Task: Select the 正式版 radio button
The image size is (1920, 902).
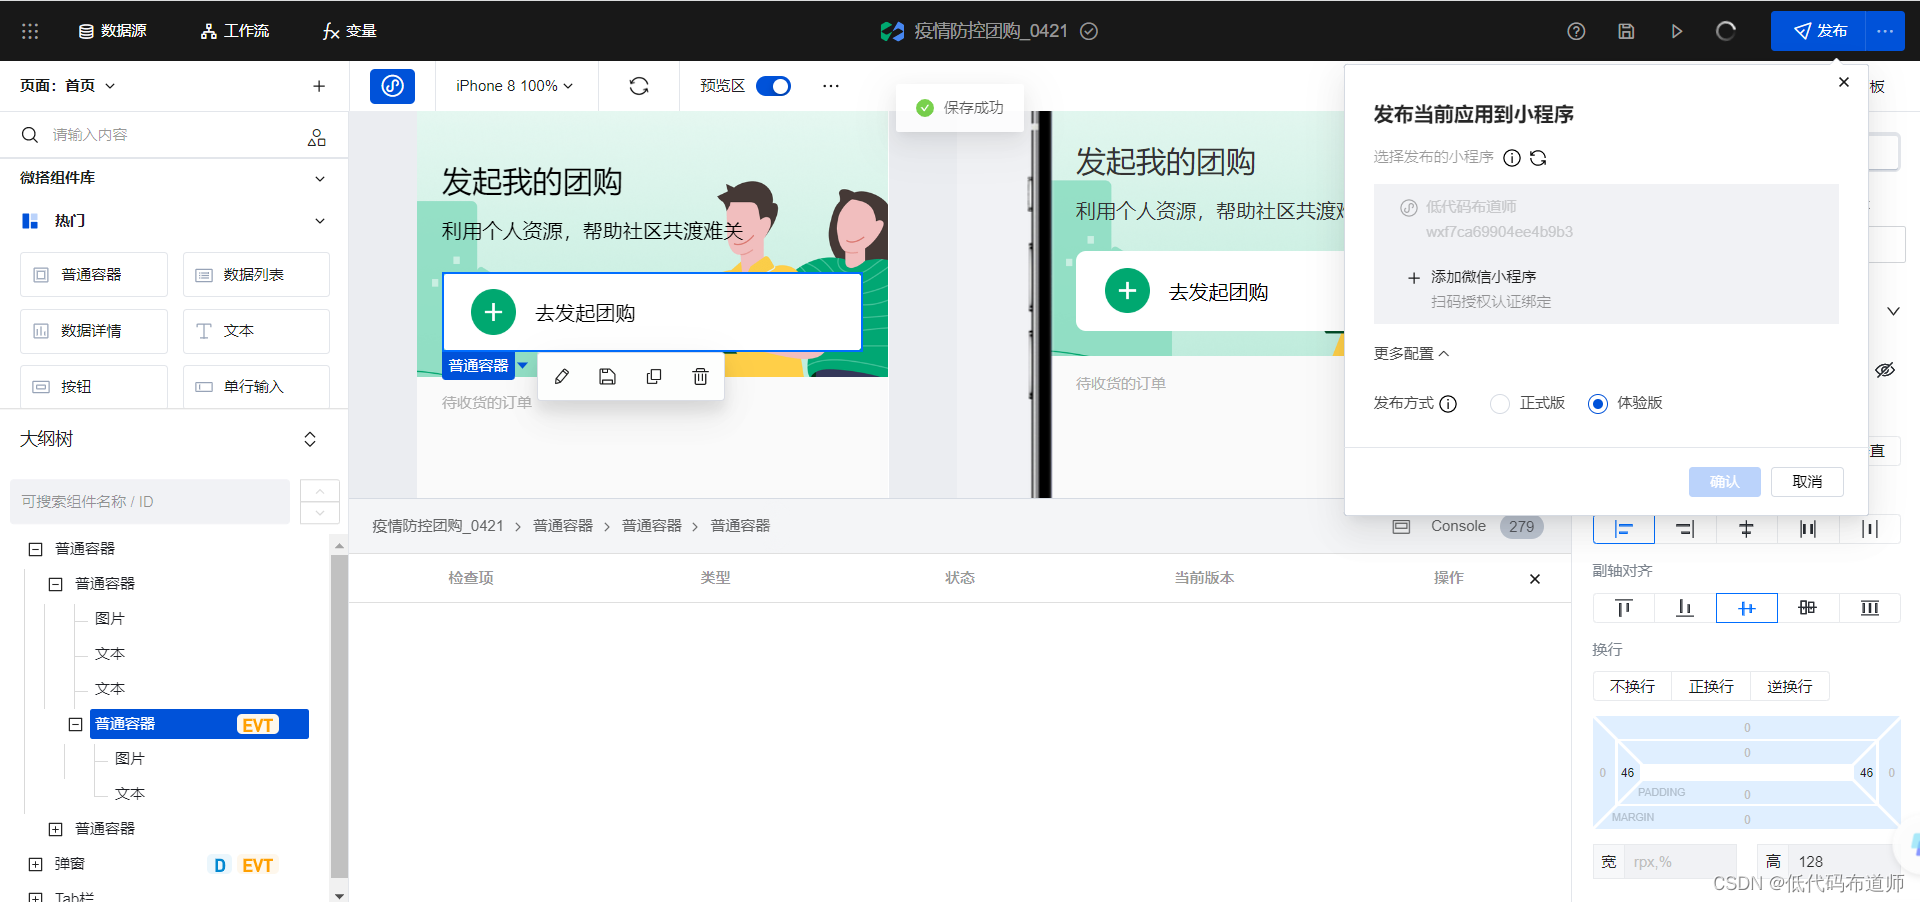Action: [x=1499, y=404]
